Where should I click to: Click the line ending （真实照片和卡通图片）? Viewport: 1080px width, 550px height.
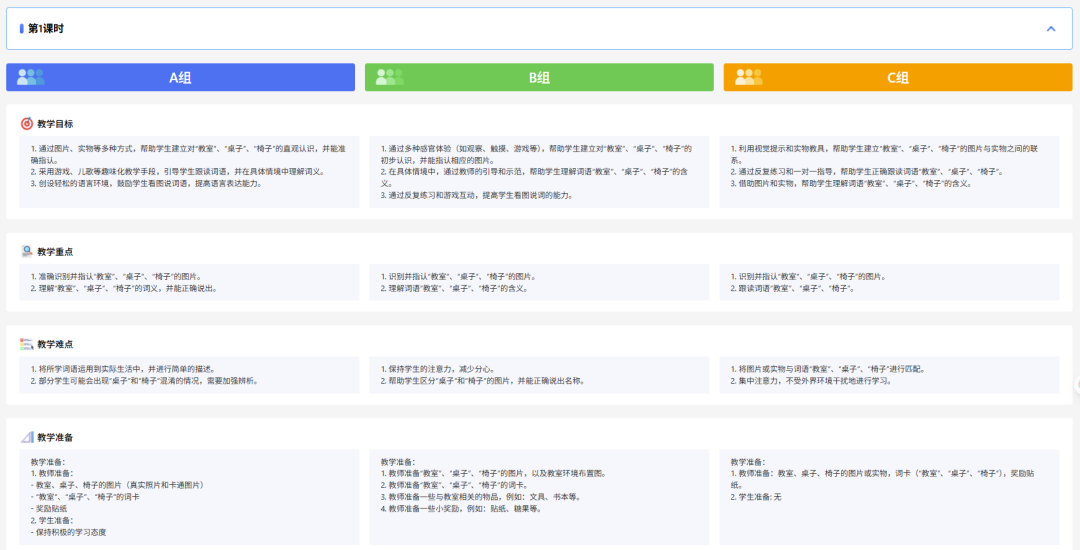point(117,485)
